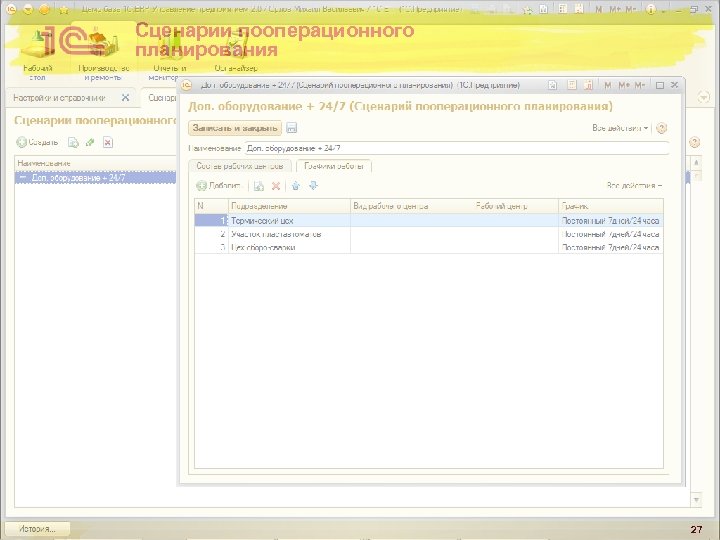The height and width of the screenshot is (540, 720).
Task: Click the График column header
Action: tap(611, 206)
